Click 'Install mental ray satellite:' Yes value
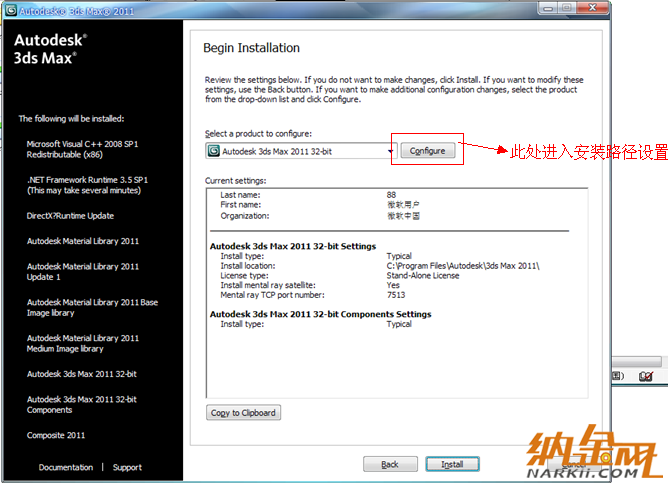This screenshot has height=483, width=668. 393,285
